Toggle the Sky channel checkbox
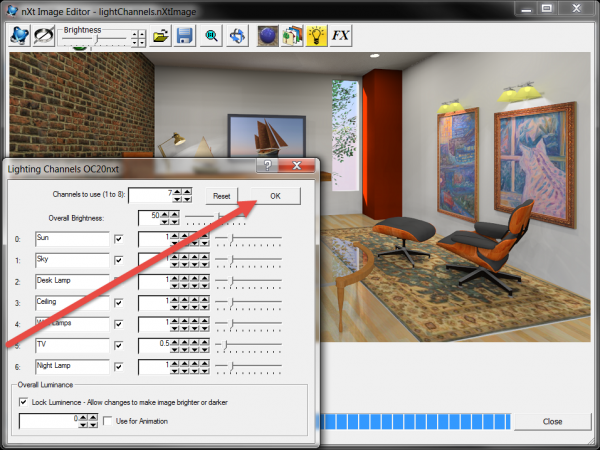This screenshot has height=450, width=600. 119,261
